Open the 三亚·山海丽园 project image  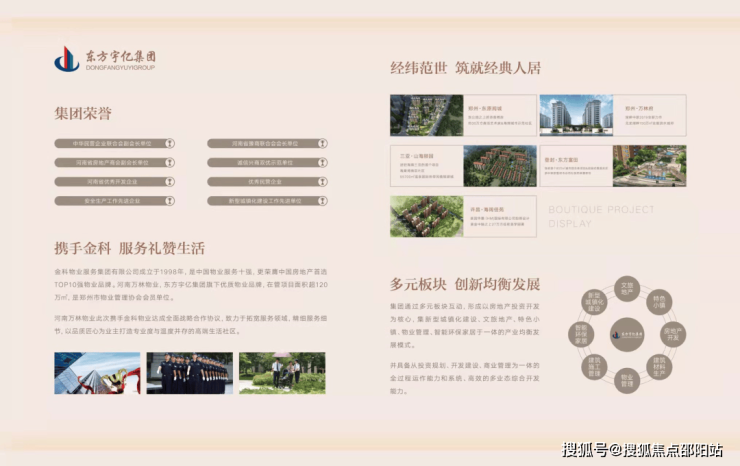click(x=500, y=166)
